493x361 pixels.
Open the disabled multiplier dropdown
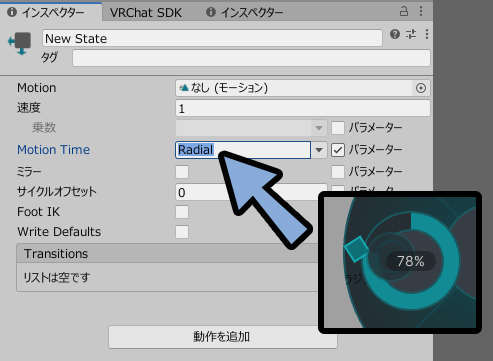pyautogui.click(x=251, y=128)
